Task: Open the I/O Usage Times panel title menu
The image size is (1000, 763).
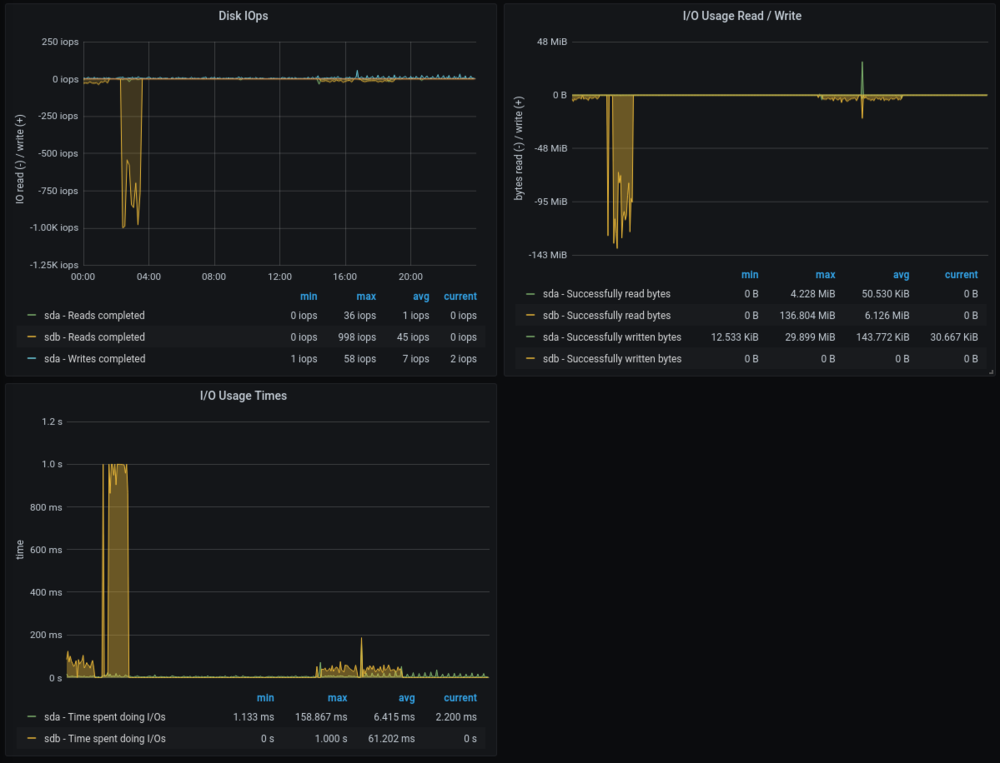Action: [x=243, y=396]
